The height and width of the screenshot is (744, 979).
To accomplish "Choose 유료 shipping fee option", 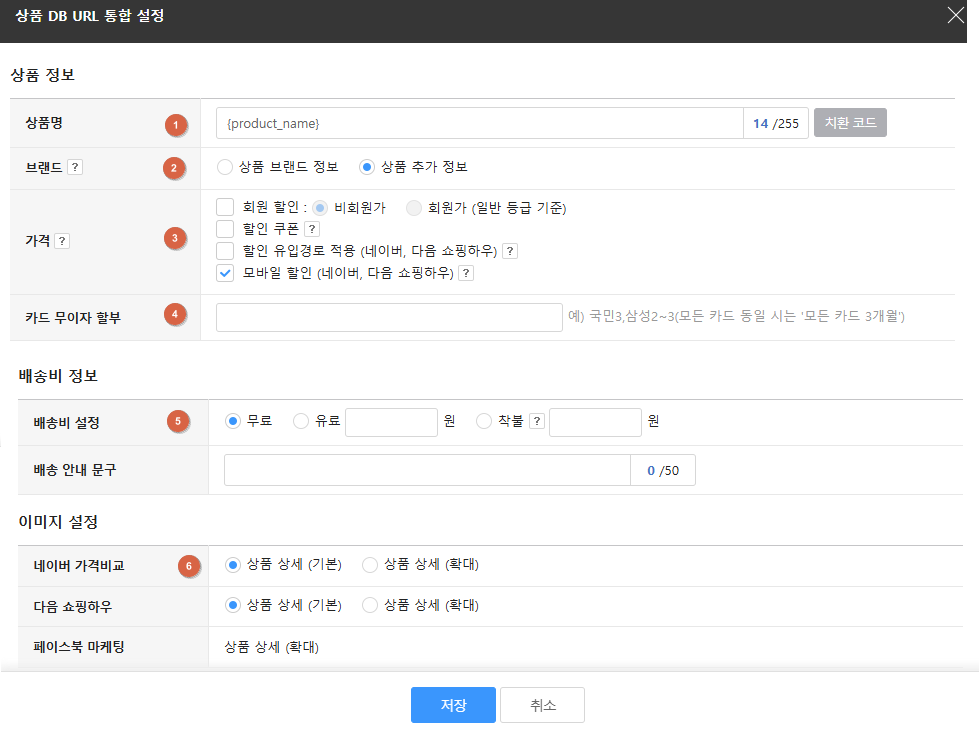I will (x=301, y=421).
